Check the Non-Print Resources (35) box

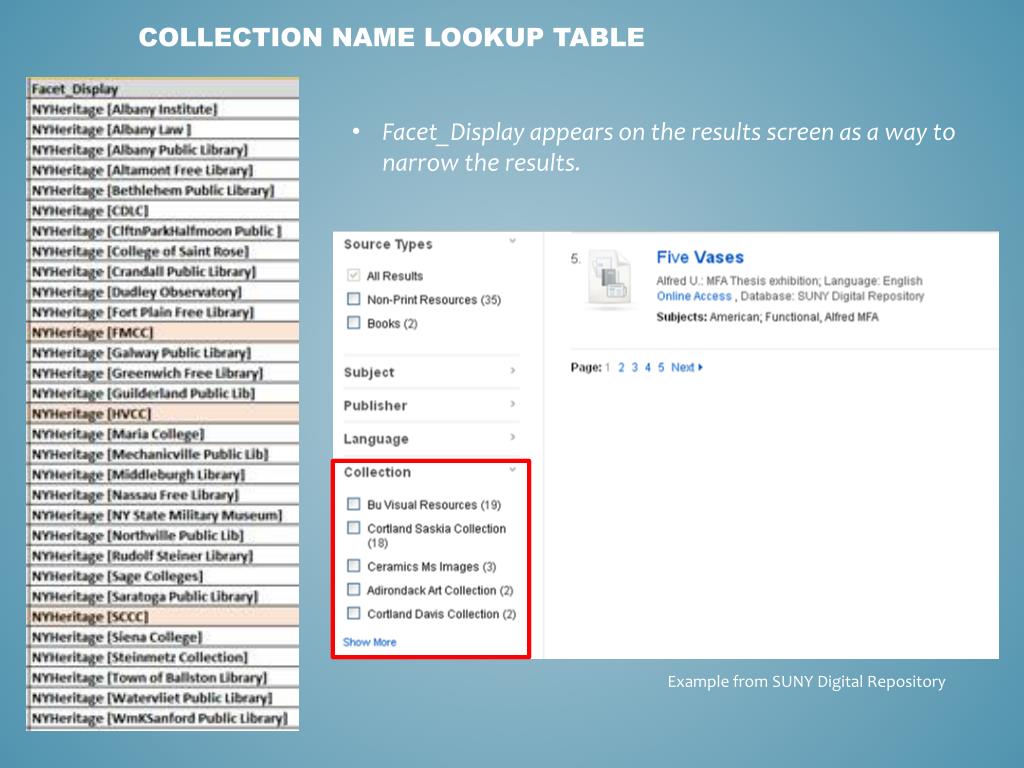pos(353,299)
